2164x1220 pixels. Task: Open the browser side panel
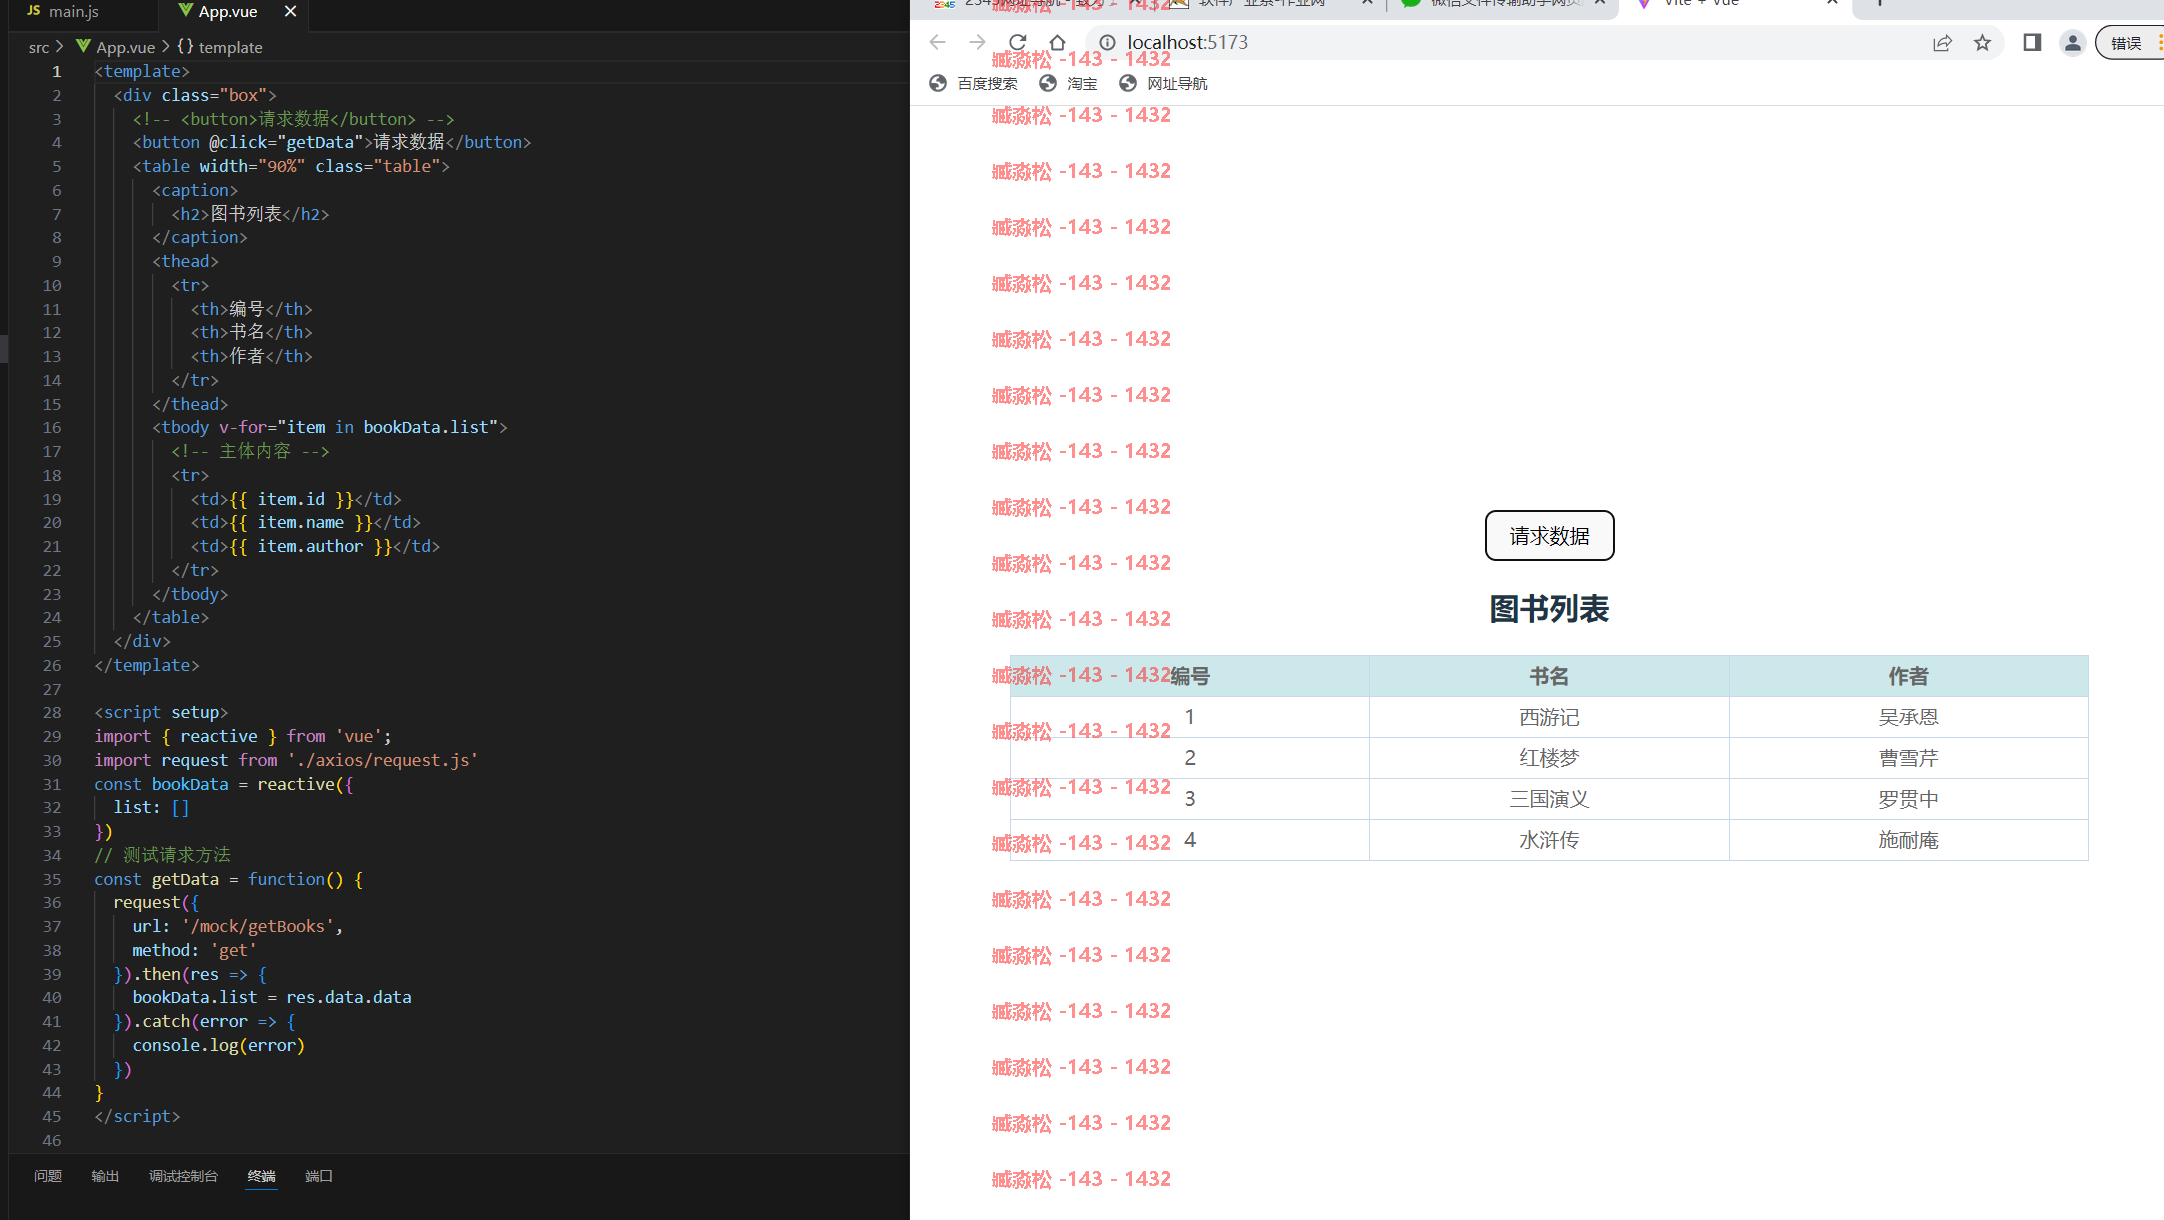(x=2032, y=42)
